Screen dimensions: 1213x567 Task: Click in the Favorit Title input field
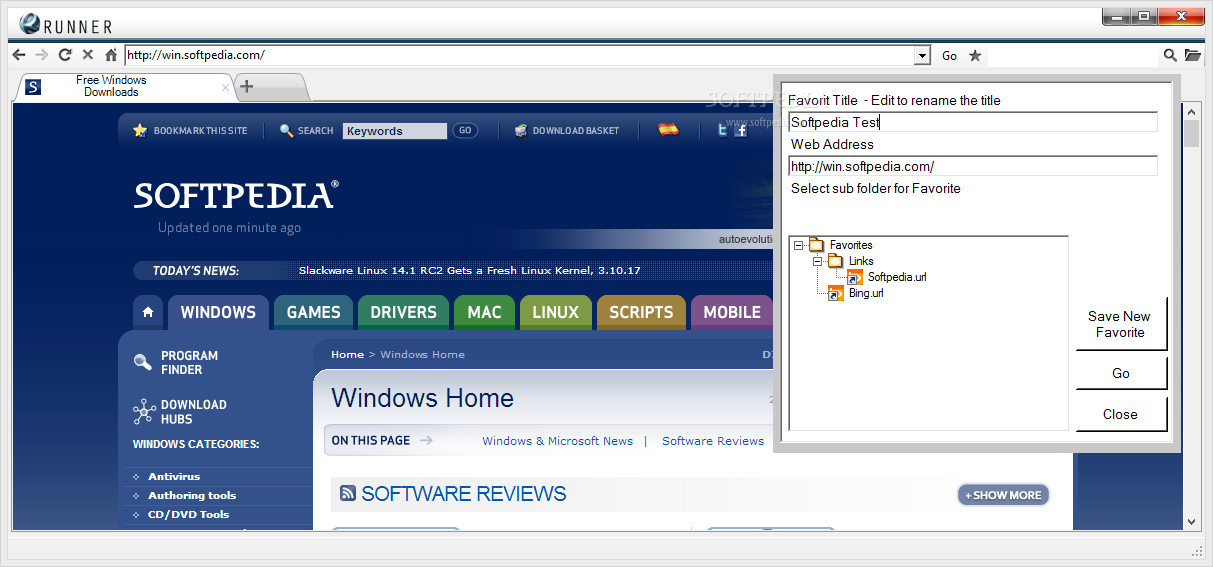pyautogui.click(x=973, y=122)
